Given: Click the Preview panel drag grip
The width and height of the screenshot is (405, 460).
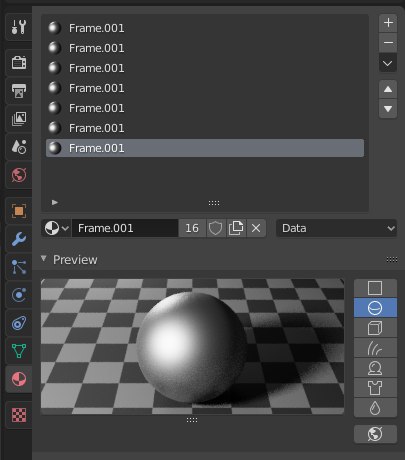Looking at the screenshot, I should pos(392,259).
